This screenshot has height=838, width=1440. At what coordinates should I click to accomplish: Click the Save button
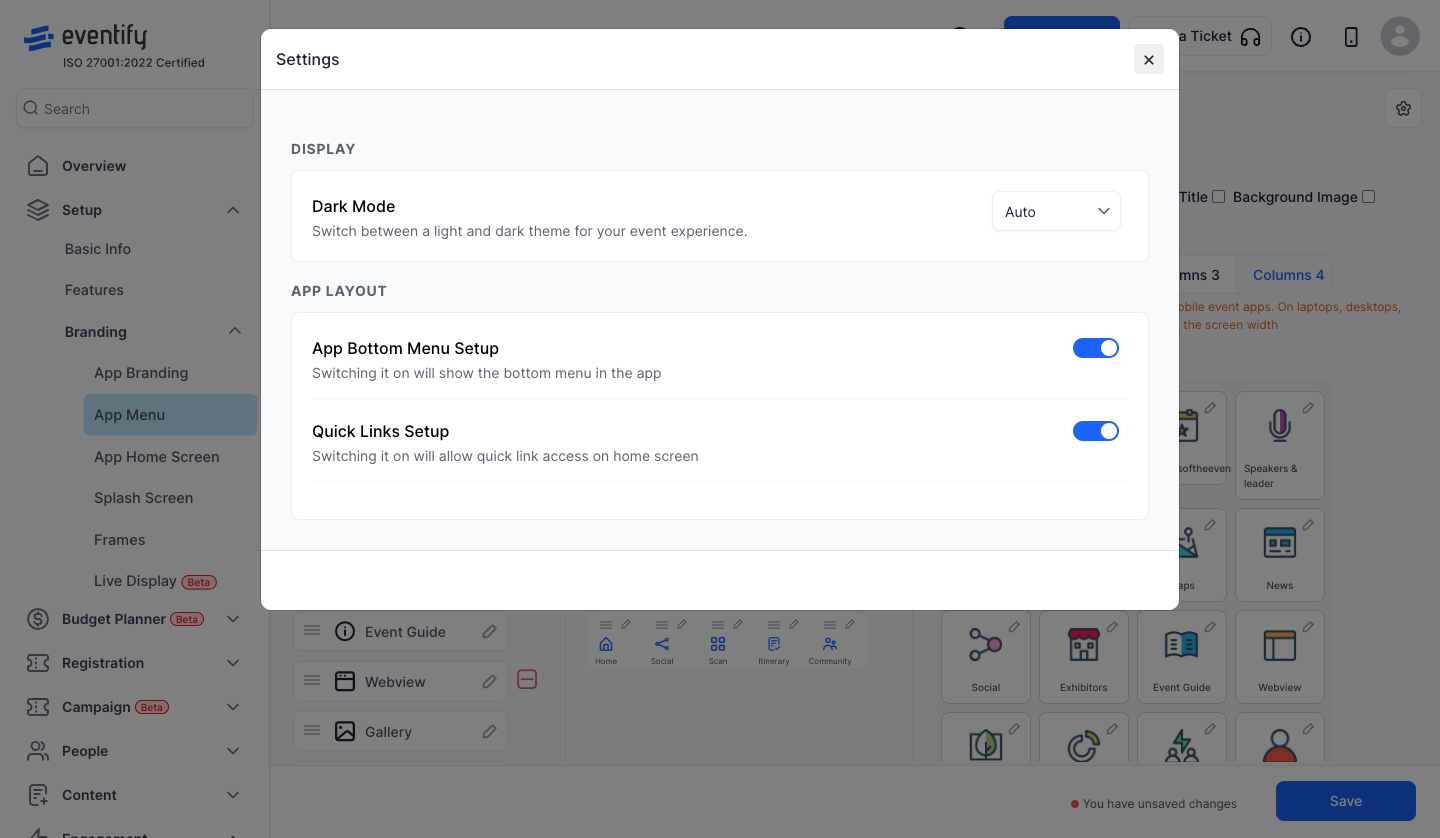point(1346,801)
